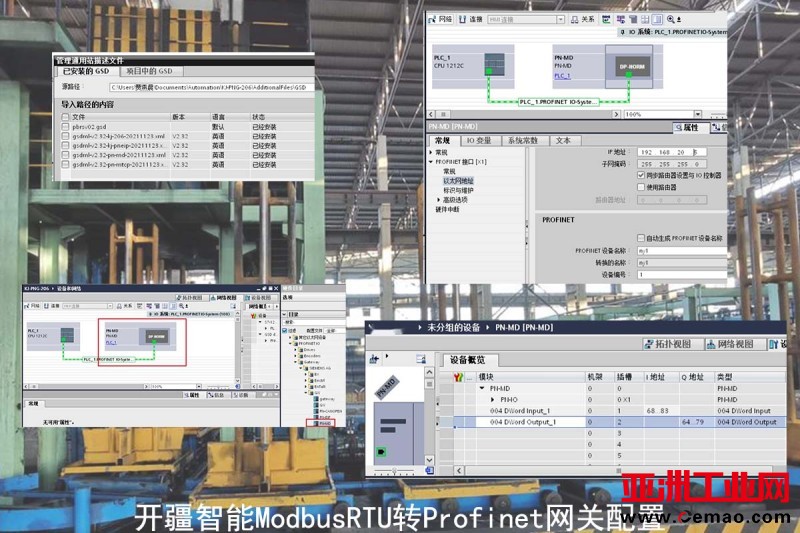Collapse the 目录 section in the hardware catalog
This screenshot has height=533, width=800.
pyautogui.click(x=285, y=314)
